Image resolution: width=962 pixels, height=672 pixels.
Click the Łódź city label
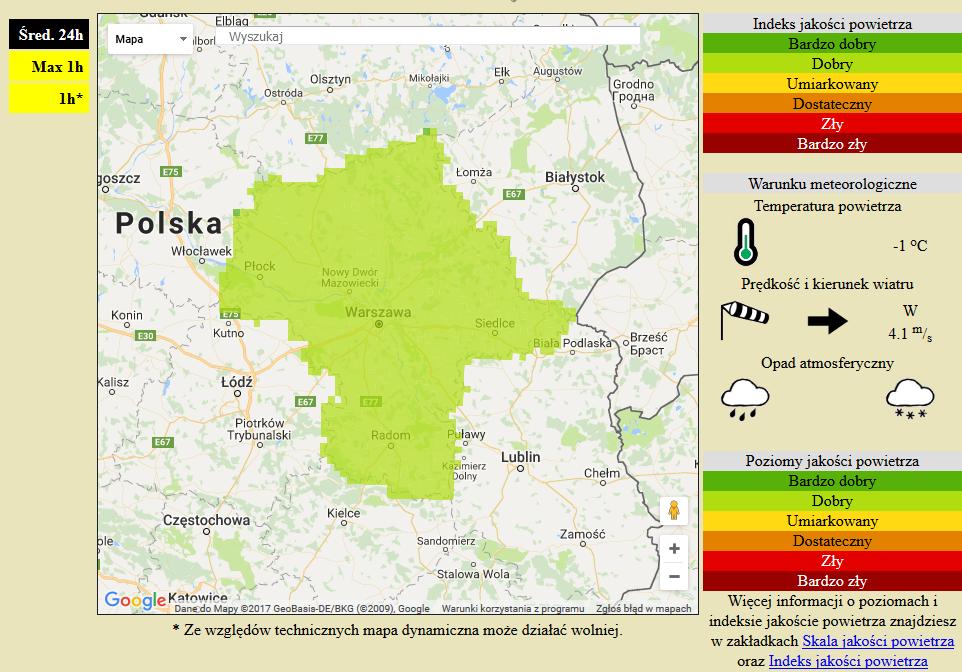[x=237, y=382]
